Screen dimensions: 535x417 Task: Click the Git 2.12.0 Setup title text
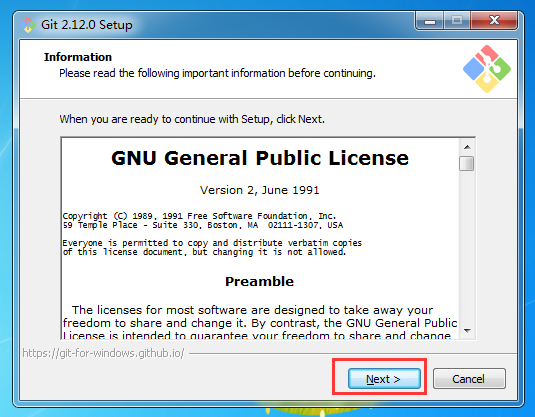(x=87, y=25)
